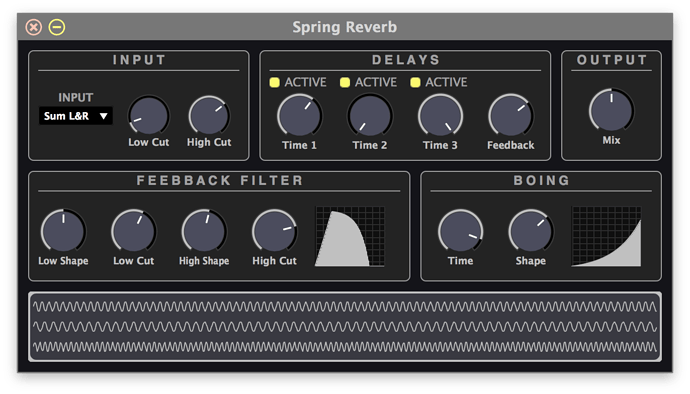The image size is (690, 394).
Task: Click the feedback filter response graph
Action: coord(350,236)
